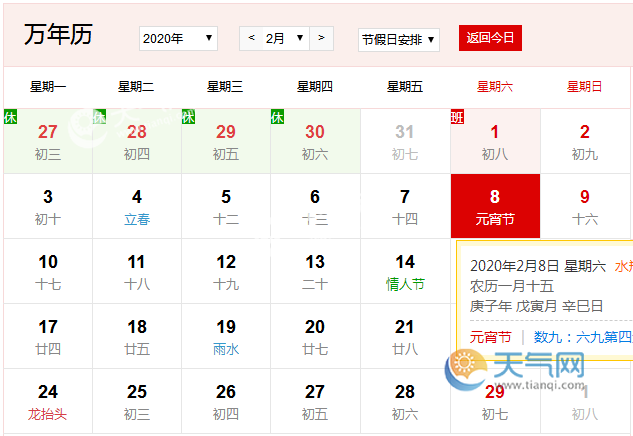Click 农历一月十五 text in tooltip
The image size is (633, 436).
coord(511,286)
